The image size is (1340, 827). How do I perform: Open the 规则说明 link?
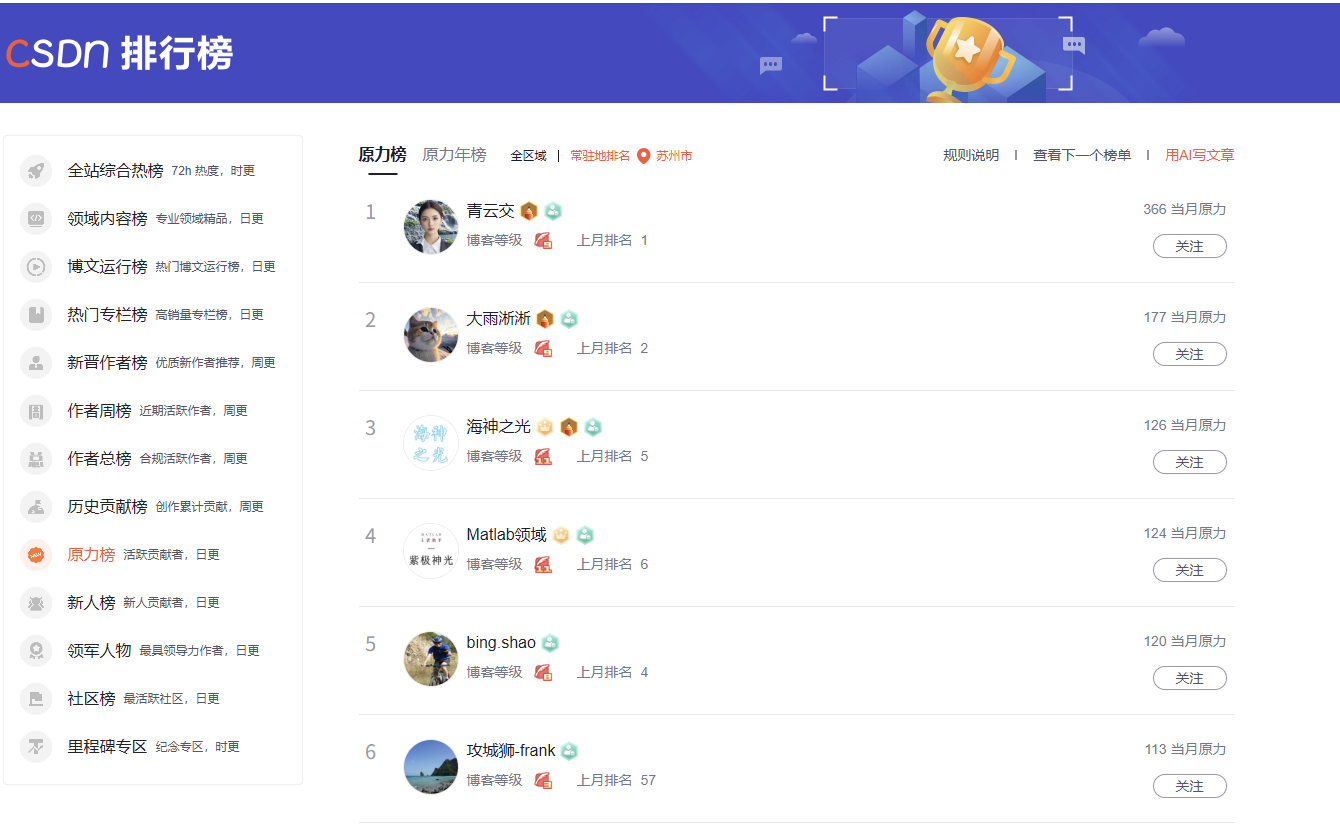pos(971,155)
